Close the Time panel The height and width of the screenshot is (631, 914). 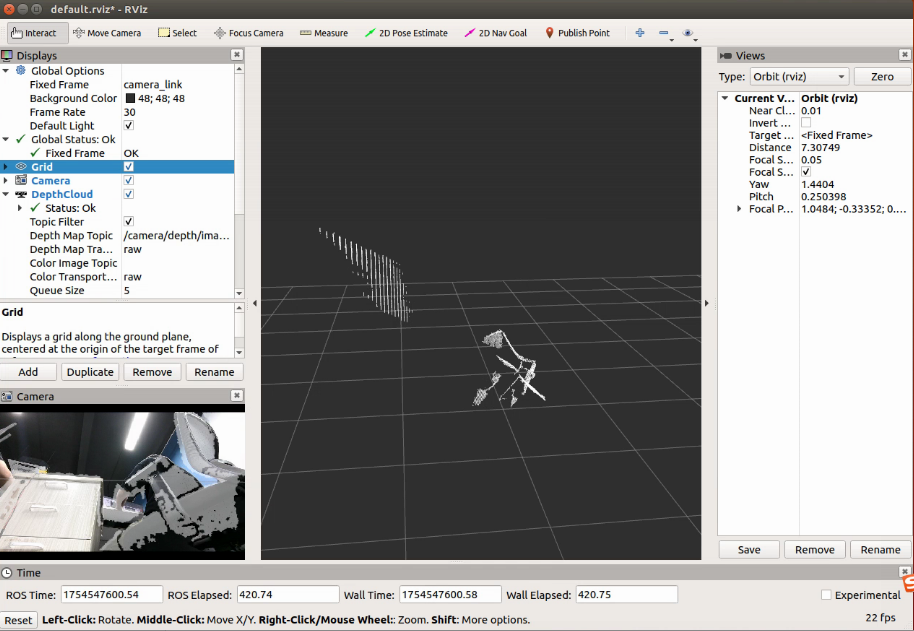pyautogui.click(x=905, y=572)
